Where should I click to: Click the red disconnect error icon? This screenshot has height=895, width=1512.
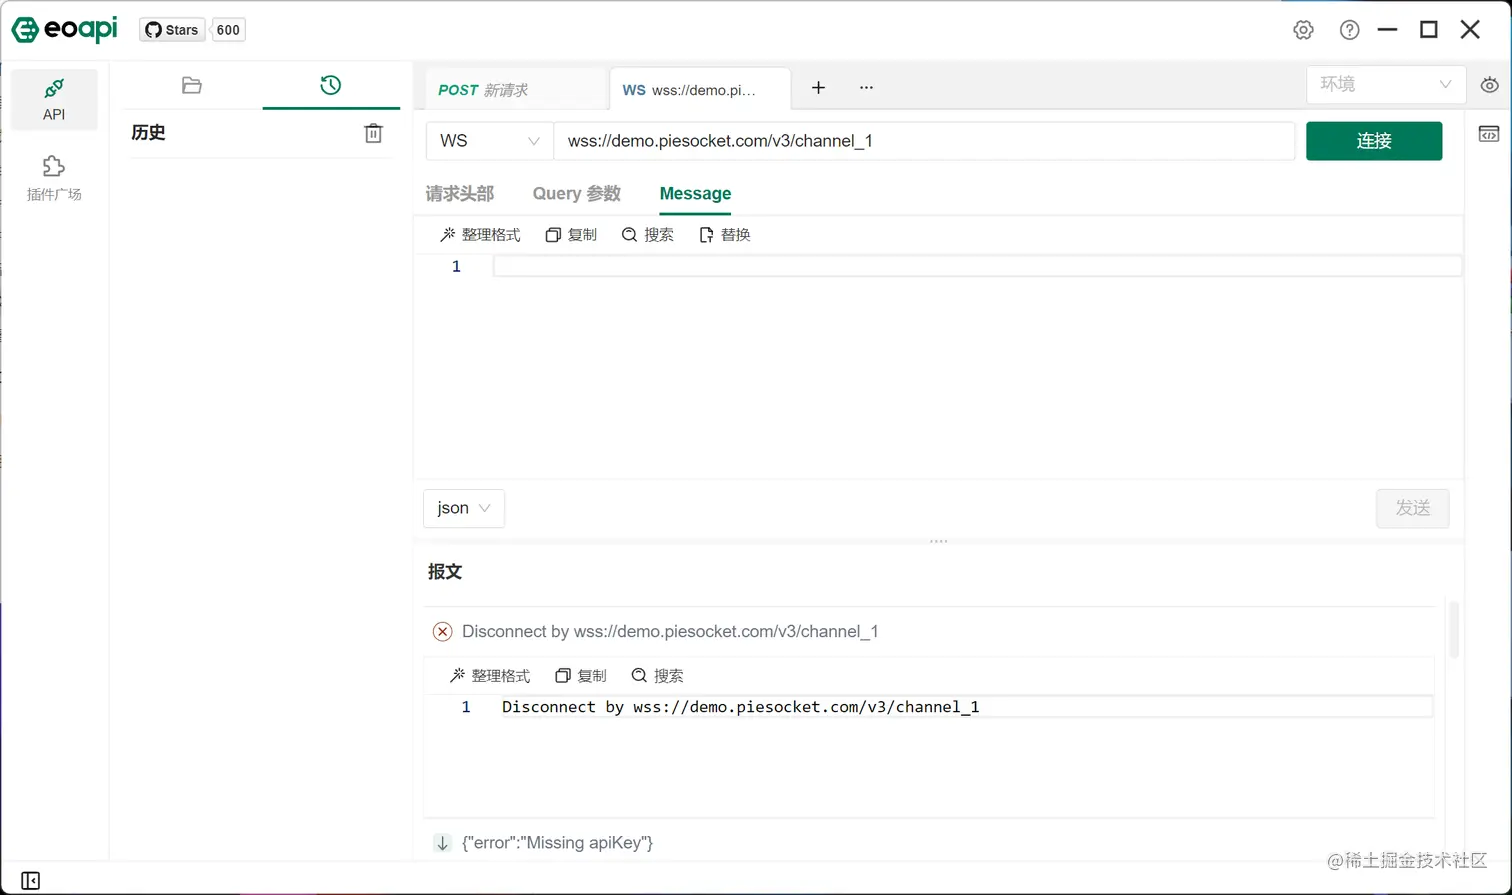pos(442,632)
